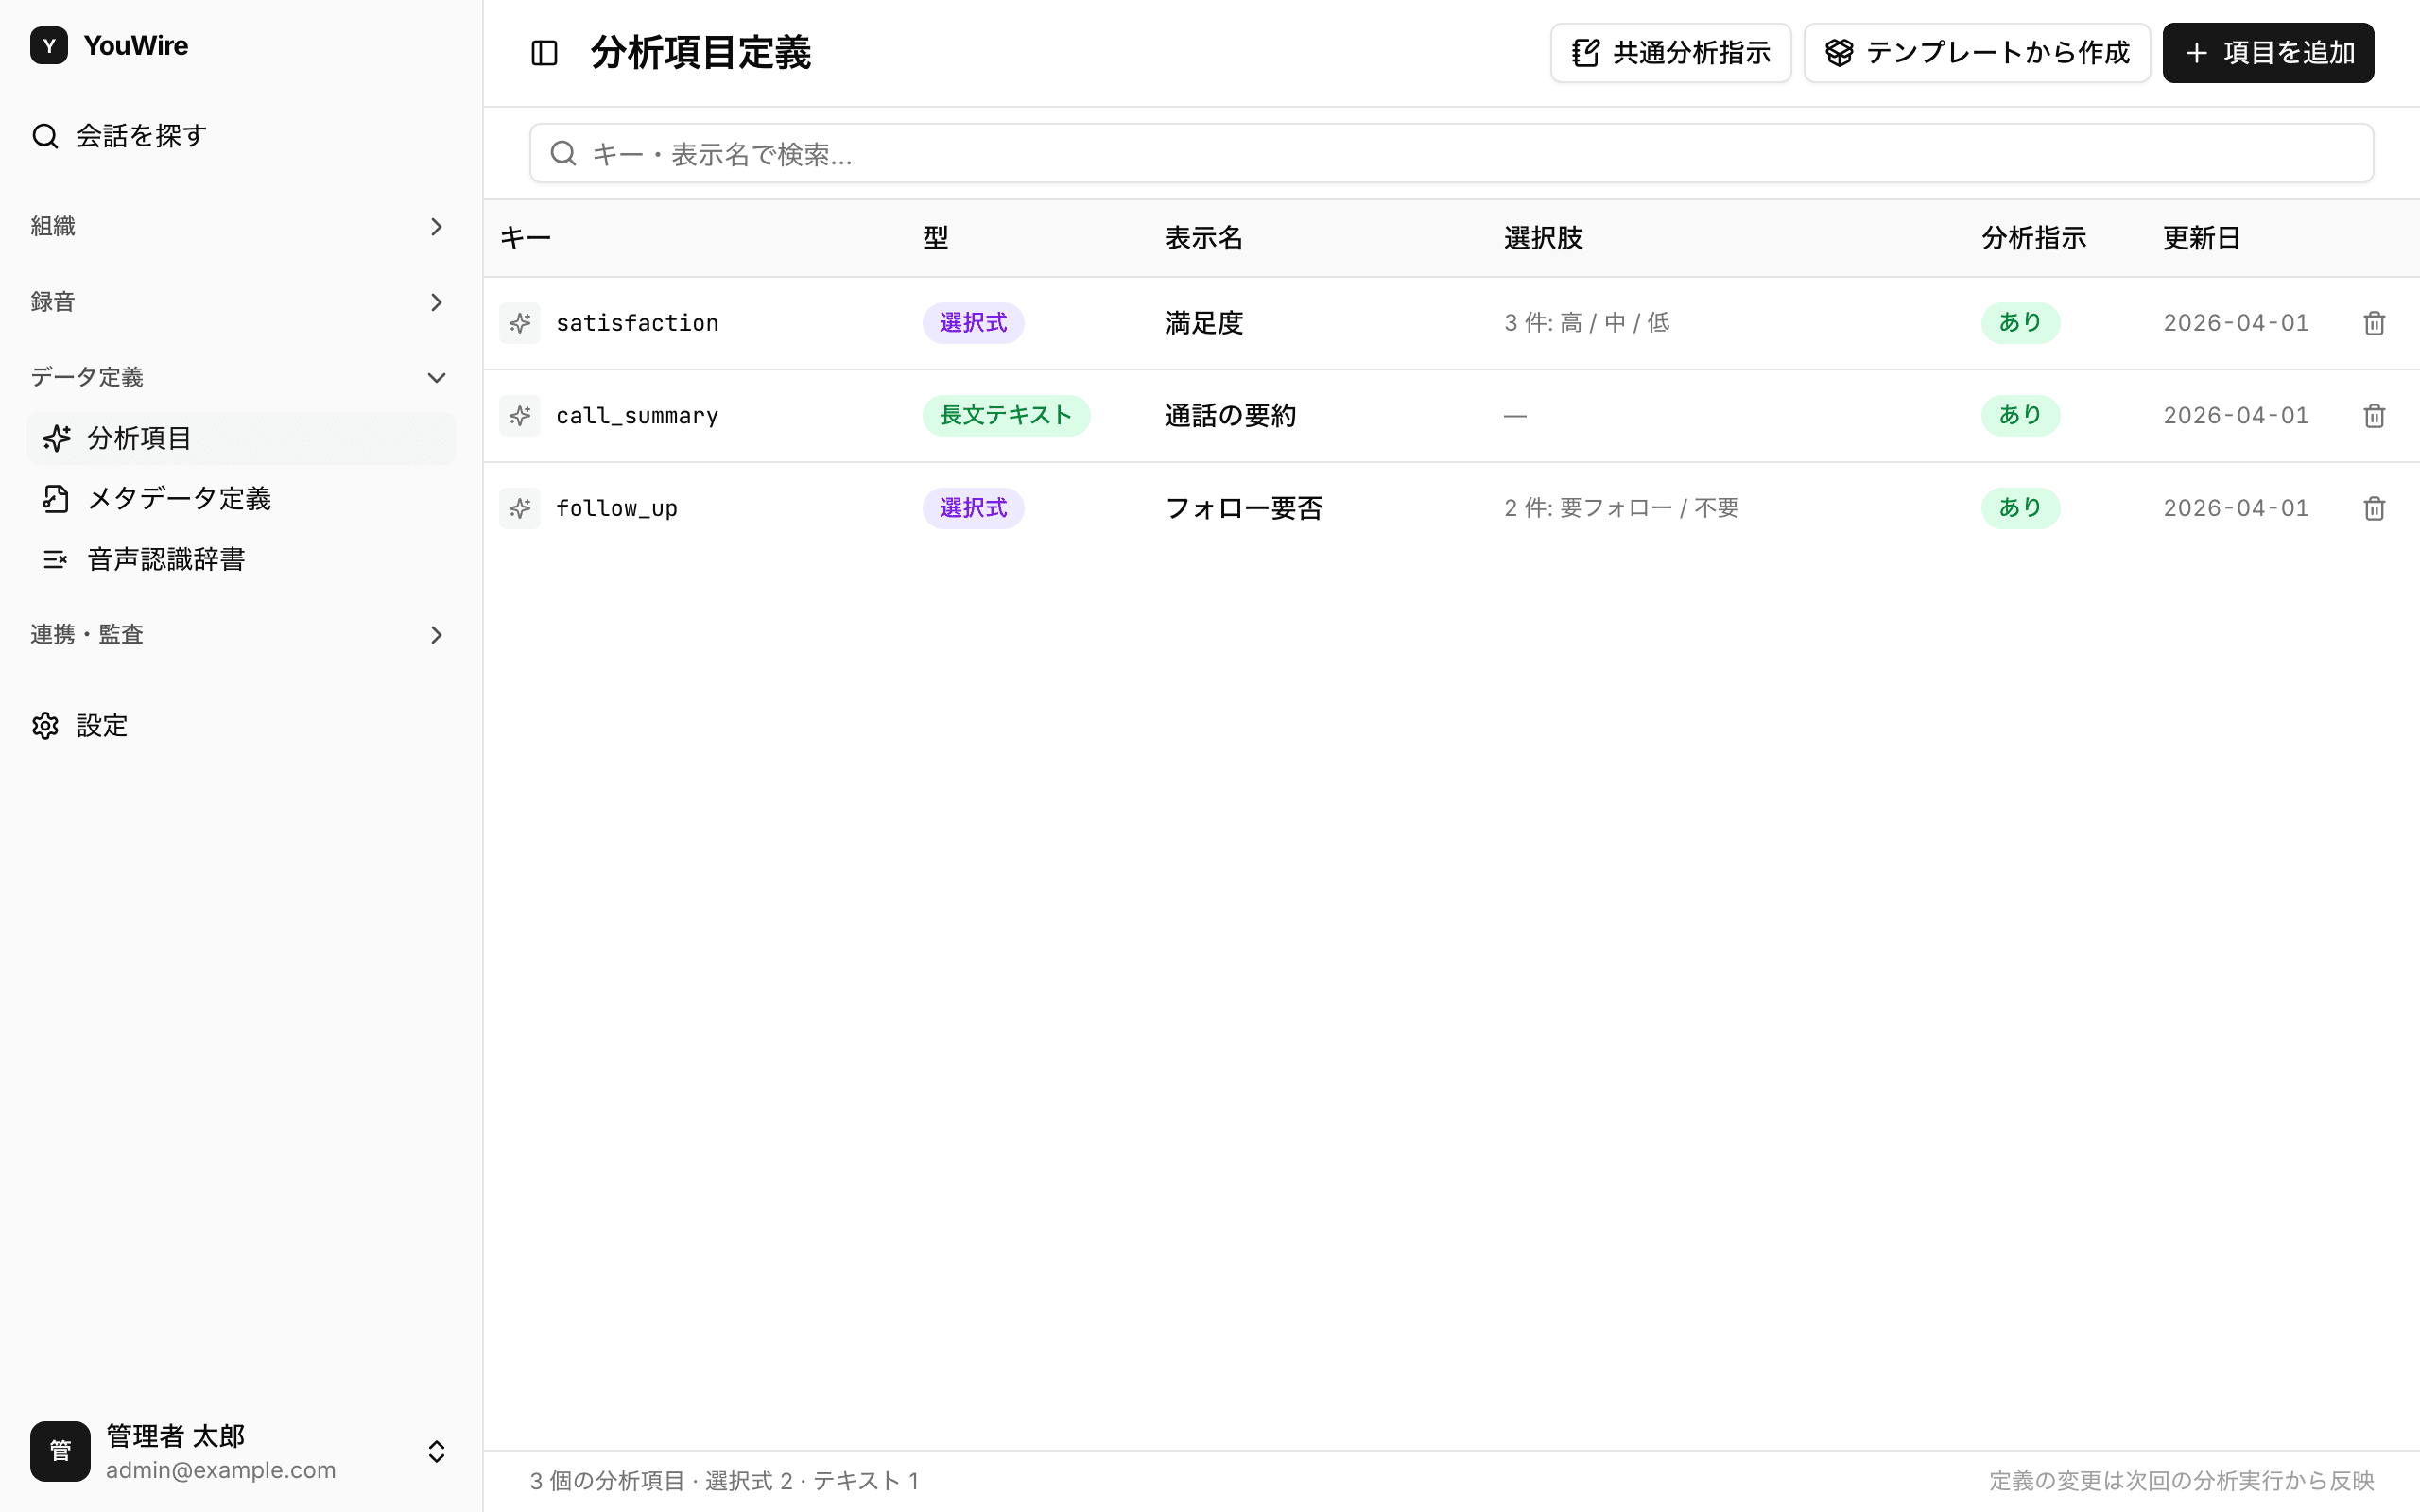Click the 管 user avatar icon

click(x=60, y=1451)
